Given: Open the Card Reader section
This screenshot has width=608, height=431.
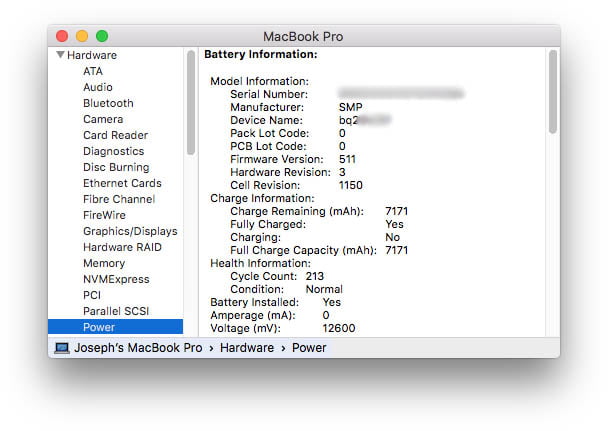Looking at the screenshot, I should pos(116,135).
